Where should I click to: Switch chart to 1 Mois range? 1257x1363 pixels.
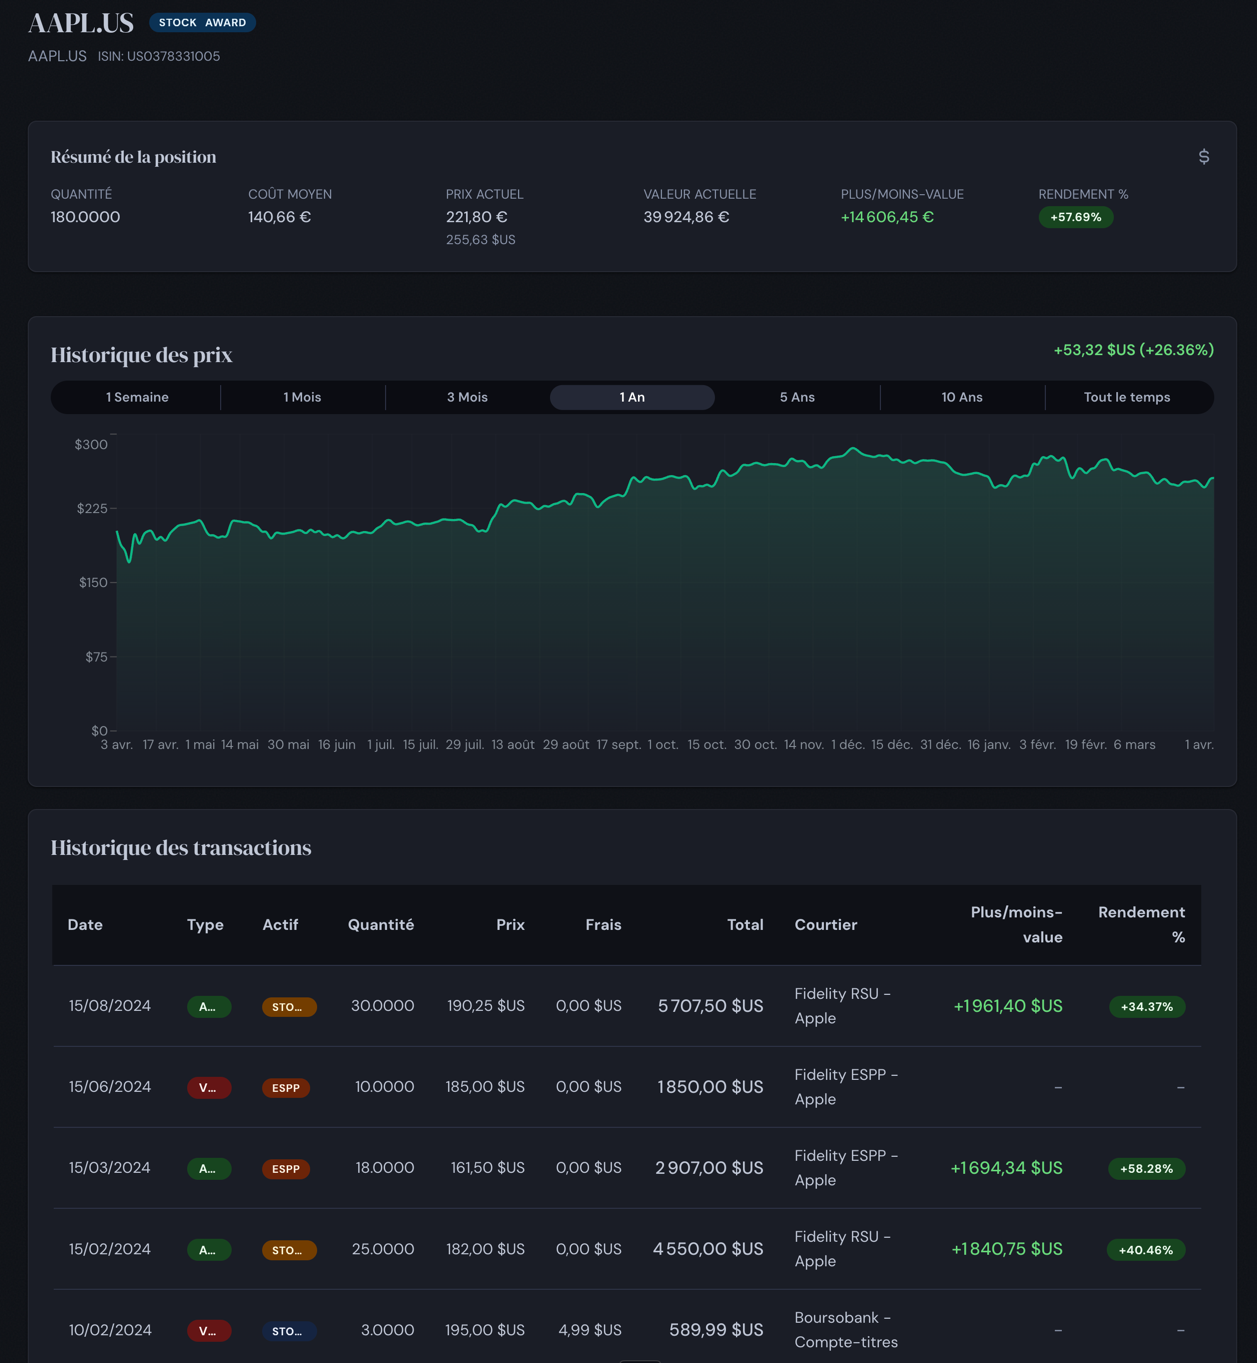pyautogui.click(x=302, y=397)
